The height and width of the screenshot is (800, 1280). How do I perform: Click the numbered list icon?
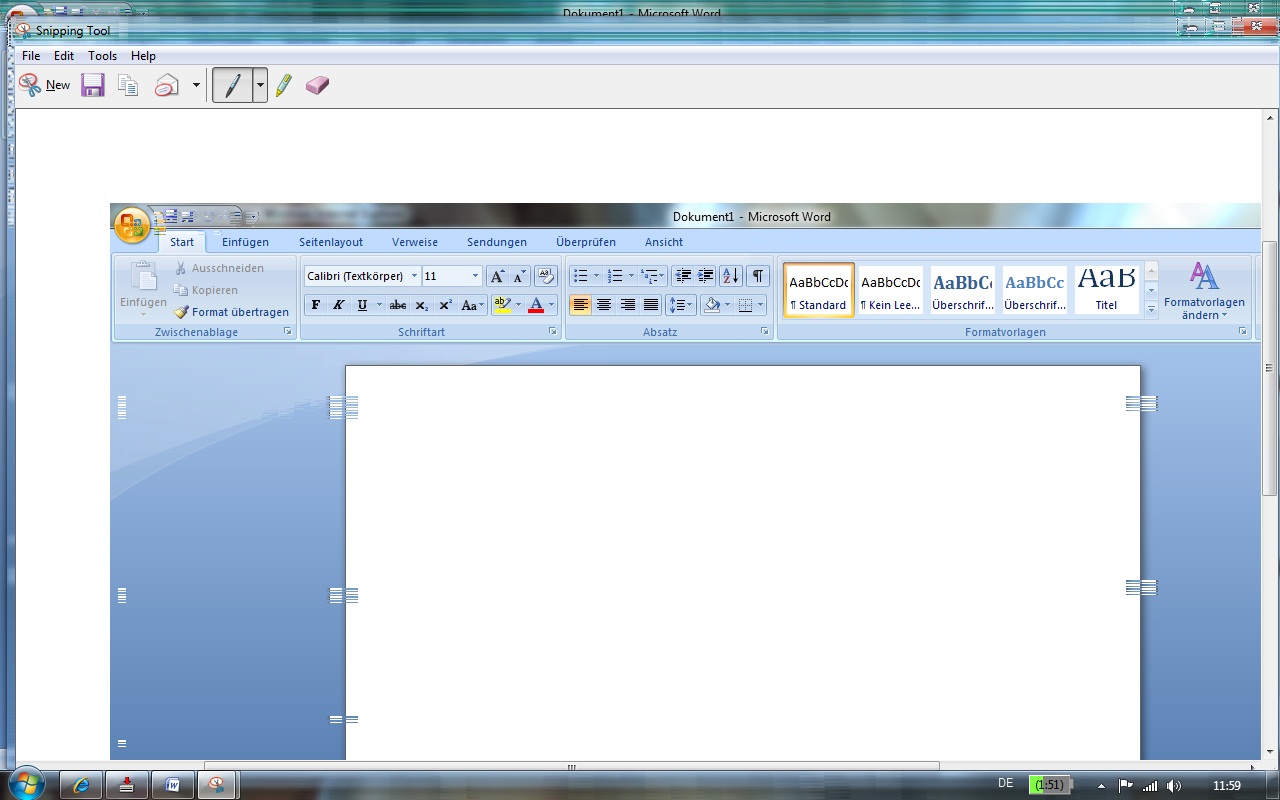coord(615,276)
